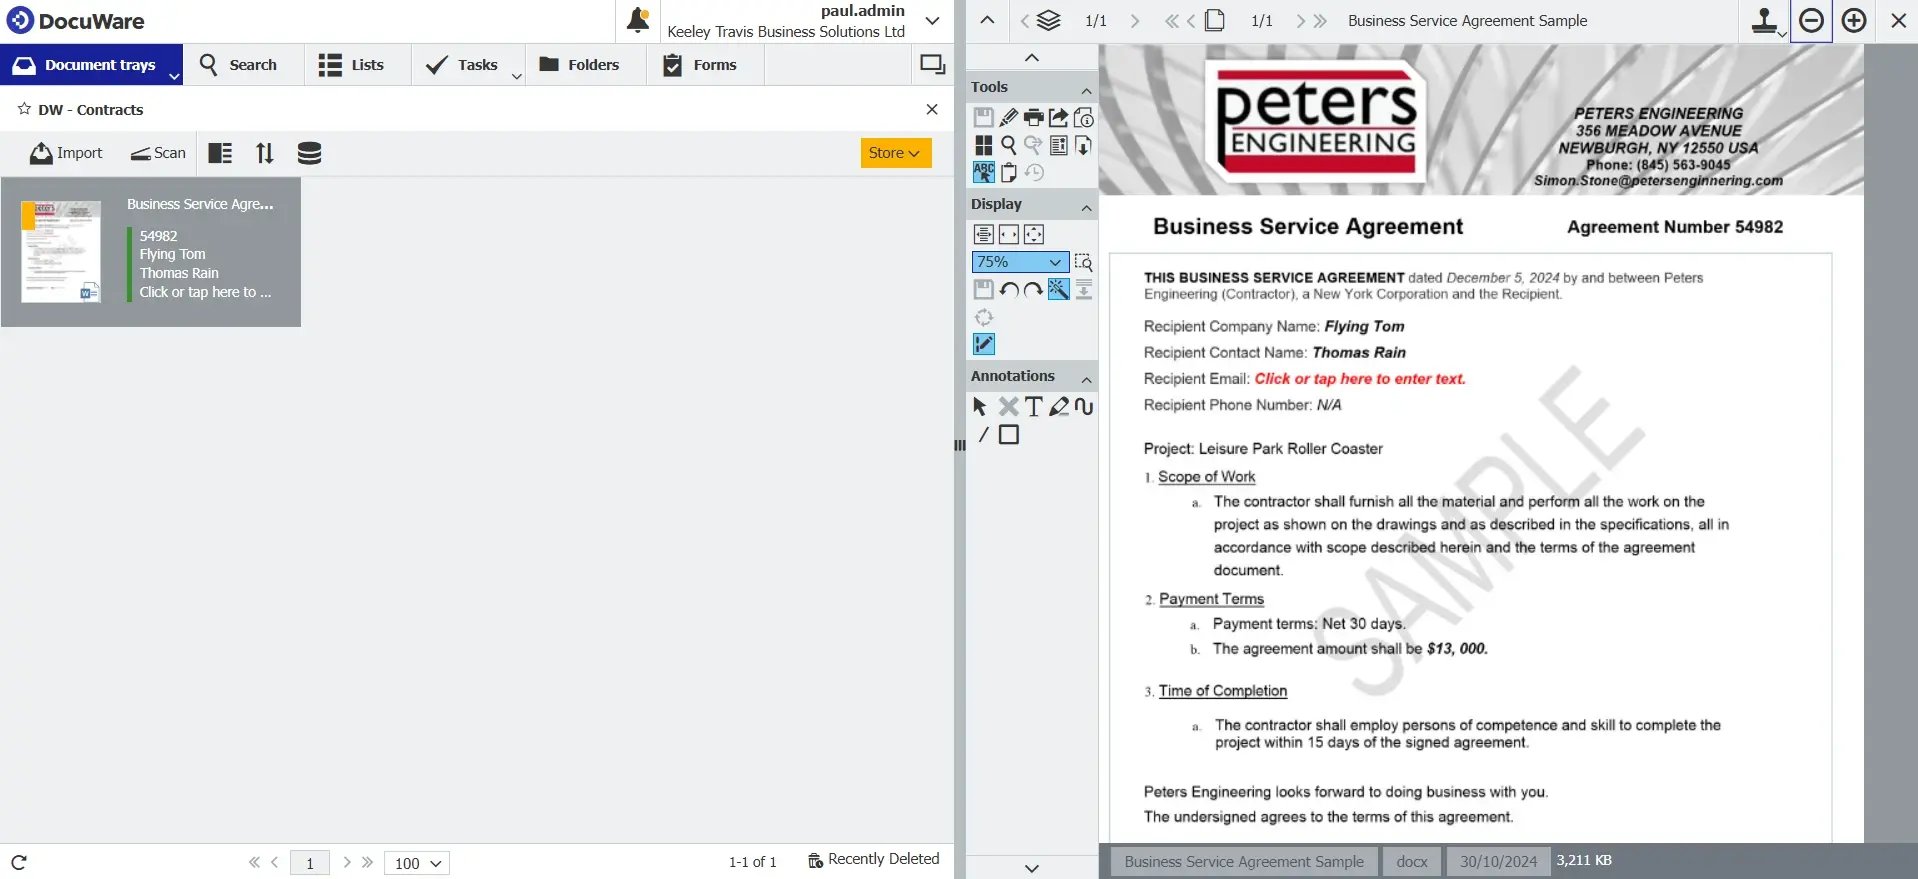Collapse the Display panel

pyautogui.click(x=1086, y=207)
